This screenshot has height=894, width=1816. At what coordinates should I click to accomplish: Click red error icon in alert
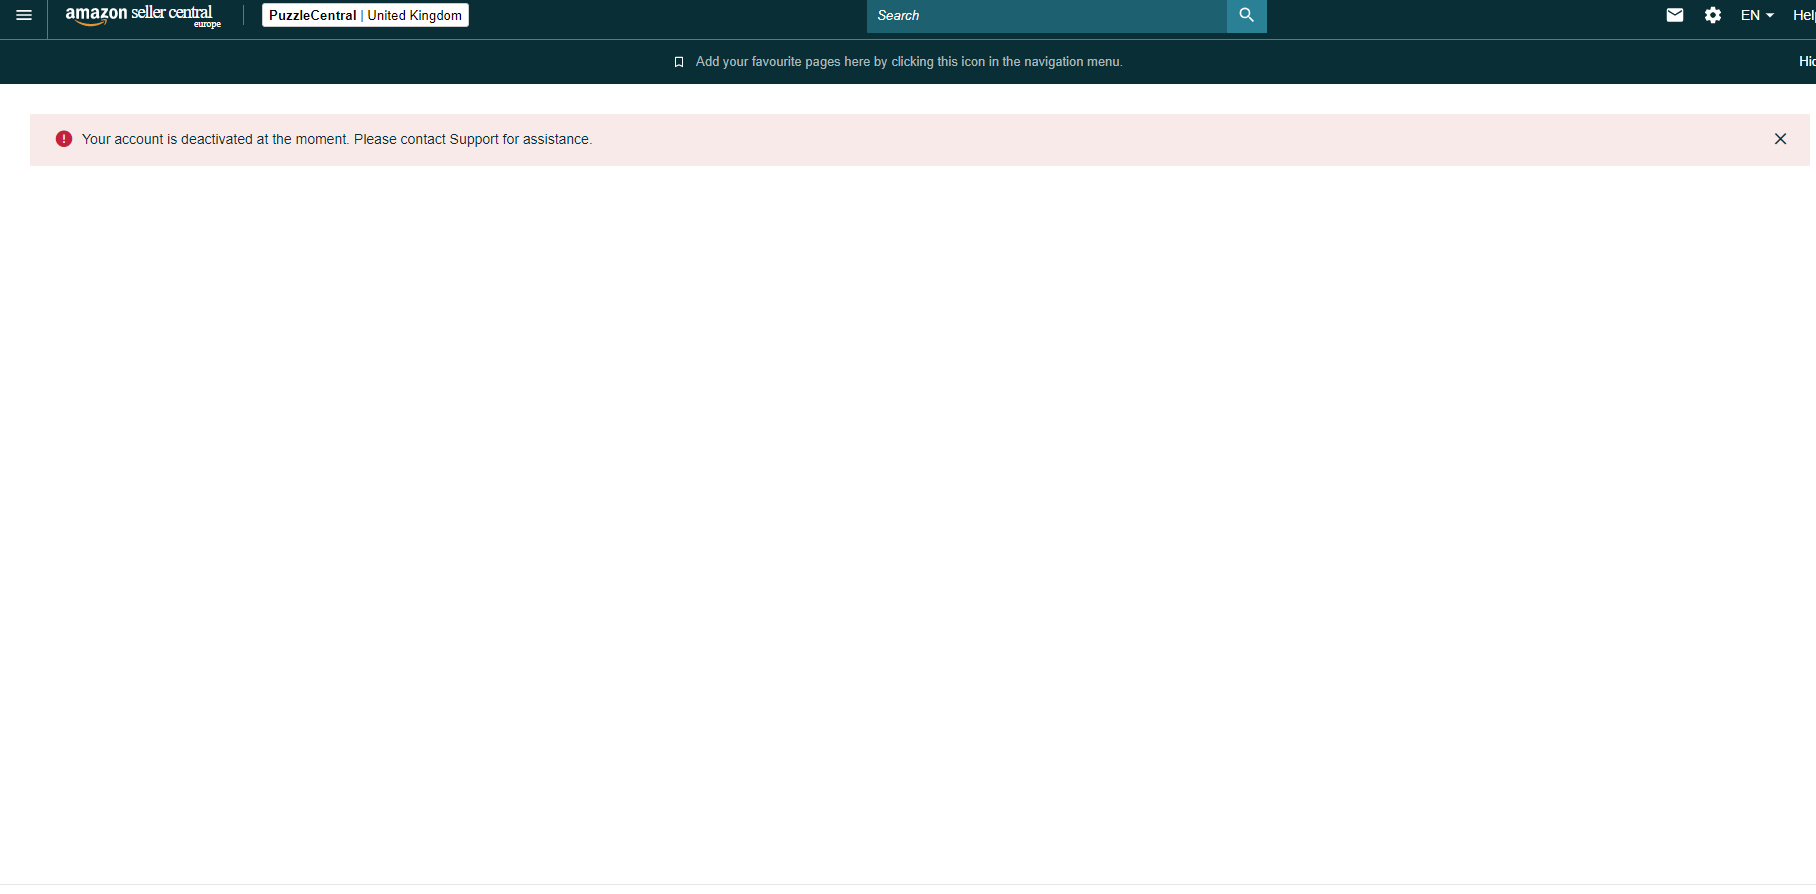pyautogui.click(x=64, y=139)
